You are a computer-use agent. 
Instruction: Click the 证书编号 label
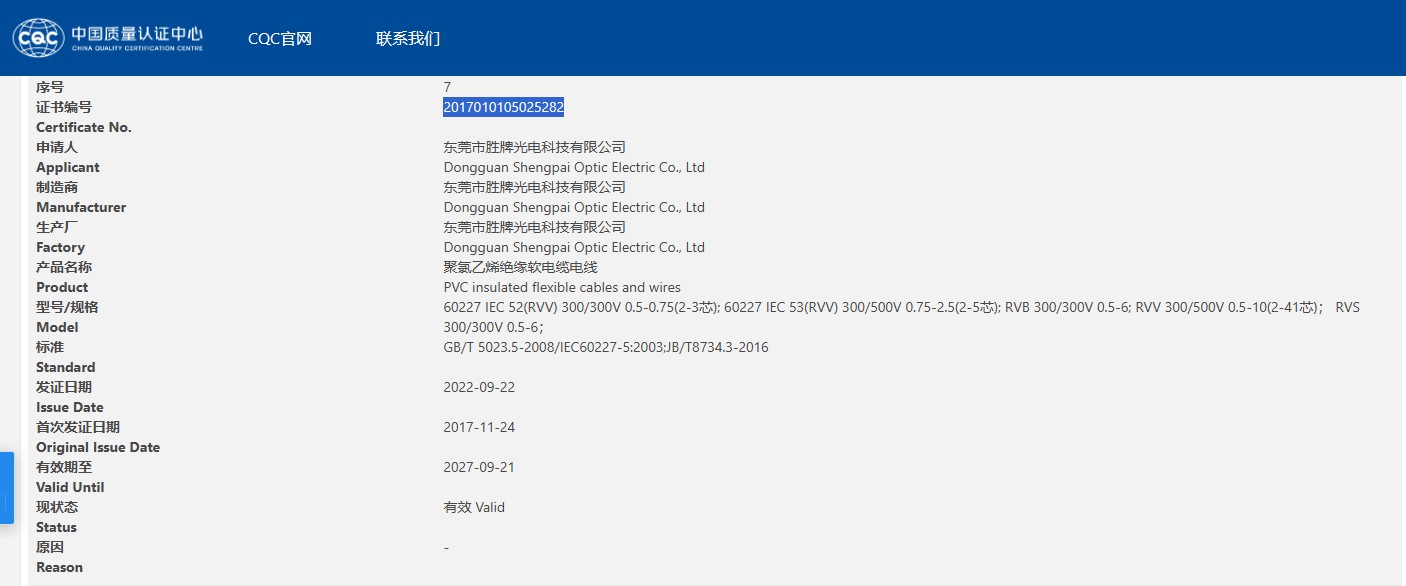64,107
